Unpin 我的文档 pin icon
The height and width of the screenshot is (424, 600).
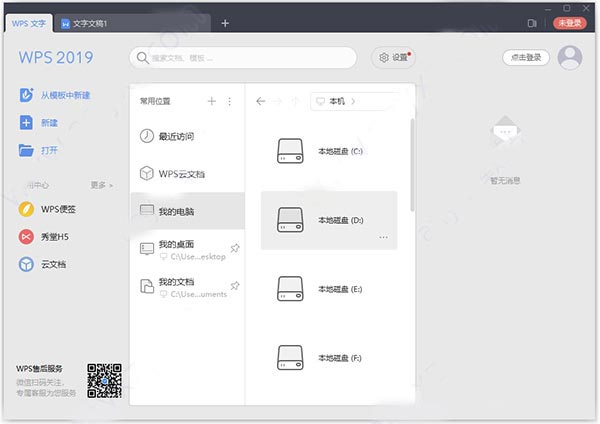click(235, 286)
